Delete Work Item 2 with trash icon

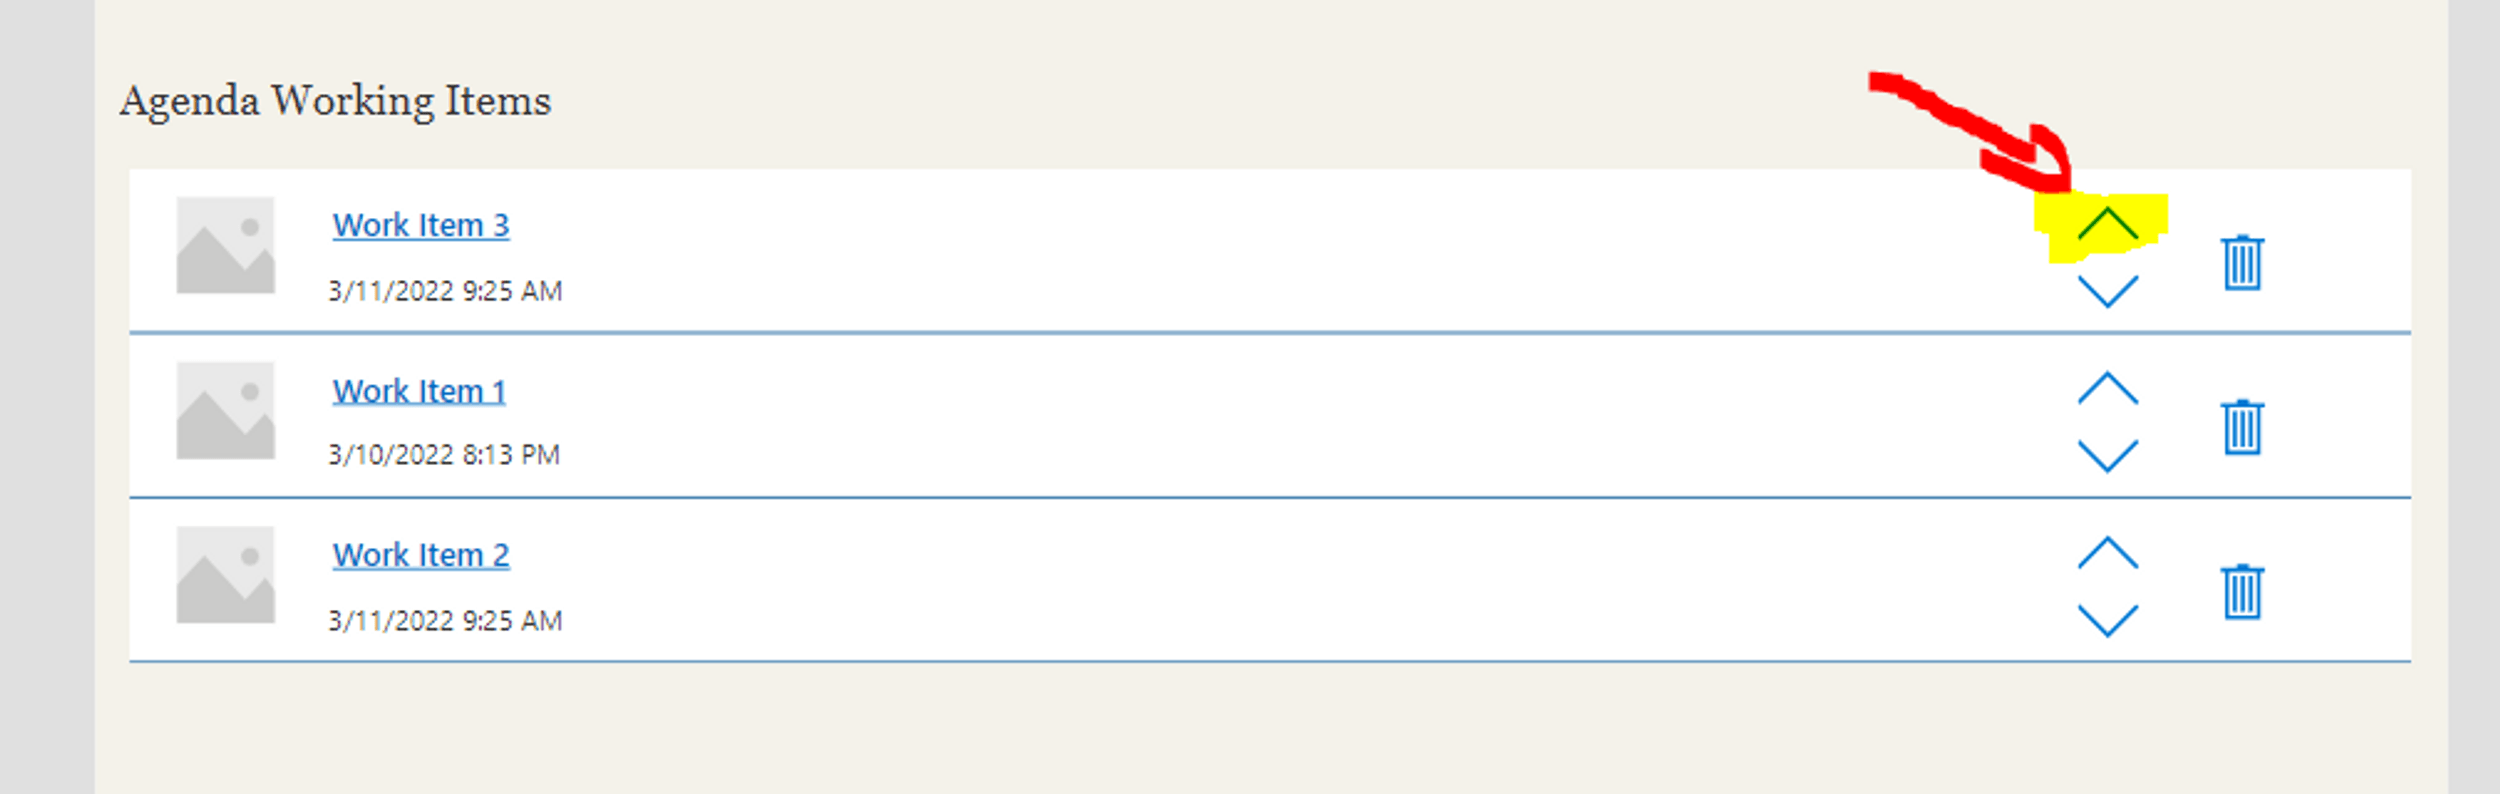2242,592
